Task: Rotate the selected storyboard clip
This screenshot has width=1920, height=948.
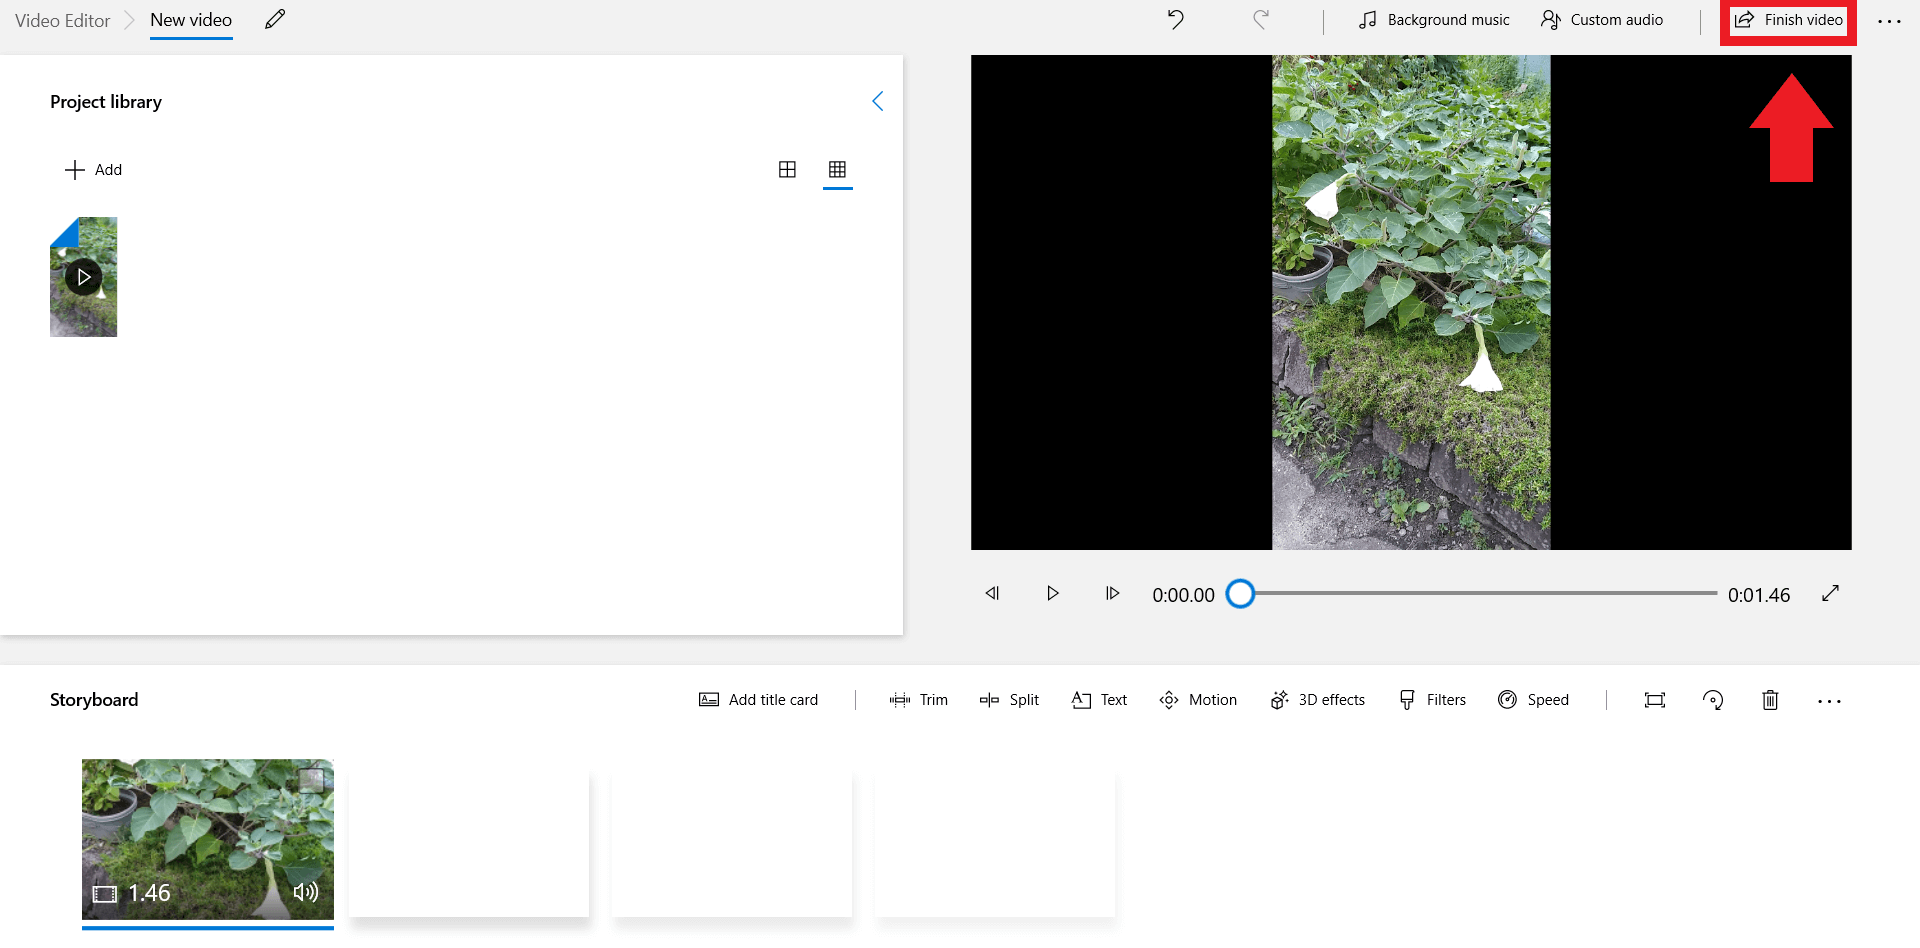Action: tap(1713, 700)
